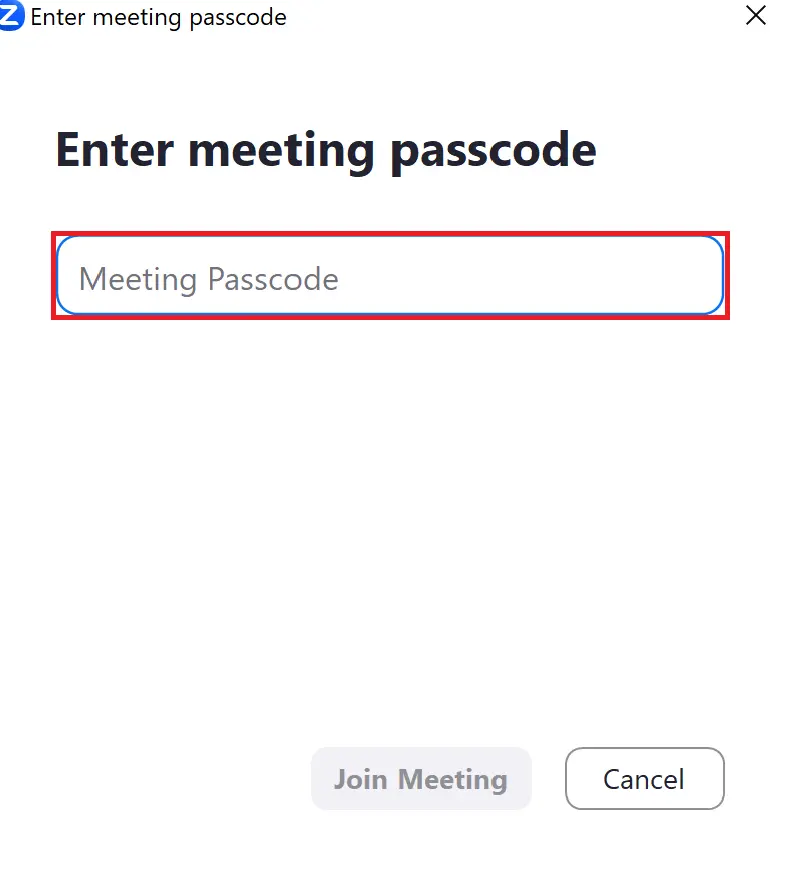Choose Cancel to abort joining
The width and height of the screenshot is (787, 872).
coord(645,779)
